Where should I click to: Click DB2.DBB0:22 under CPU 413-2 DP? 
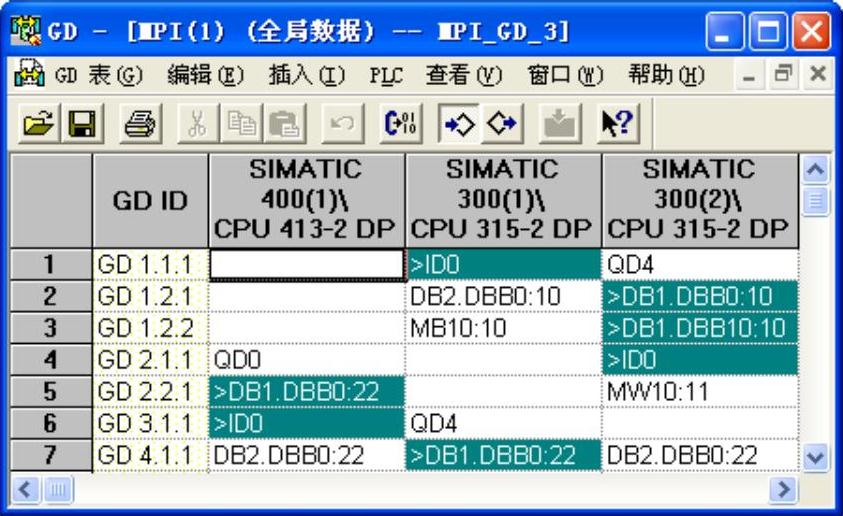[306, 455]
